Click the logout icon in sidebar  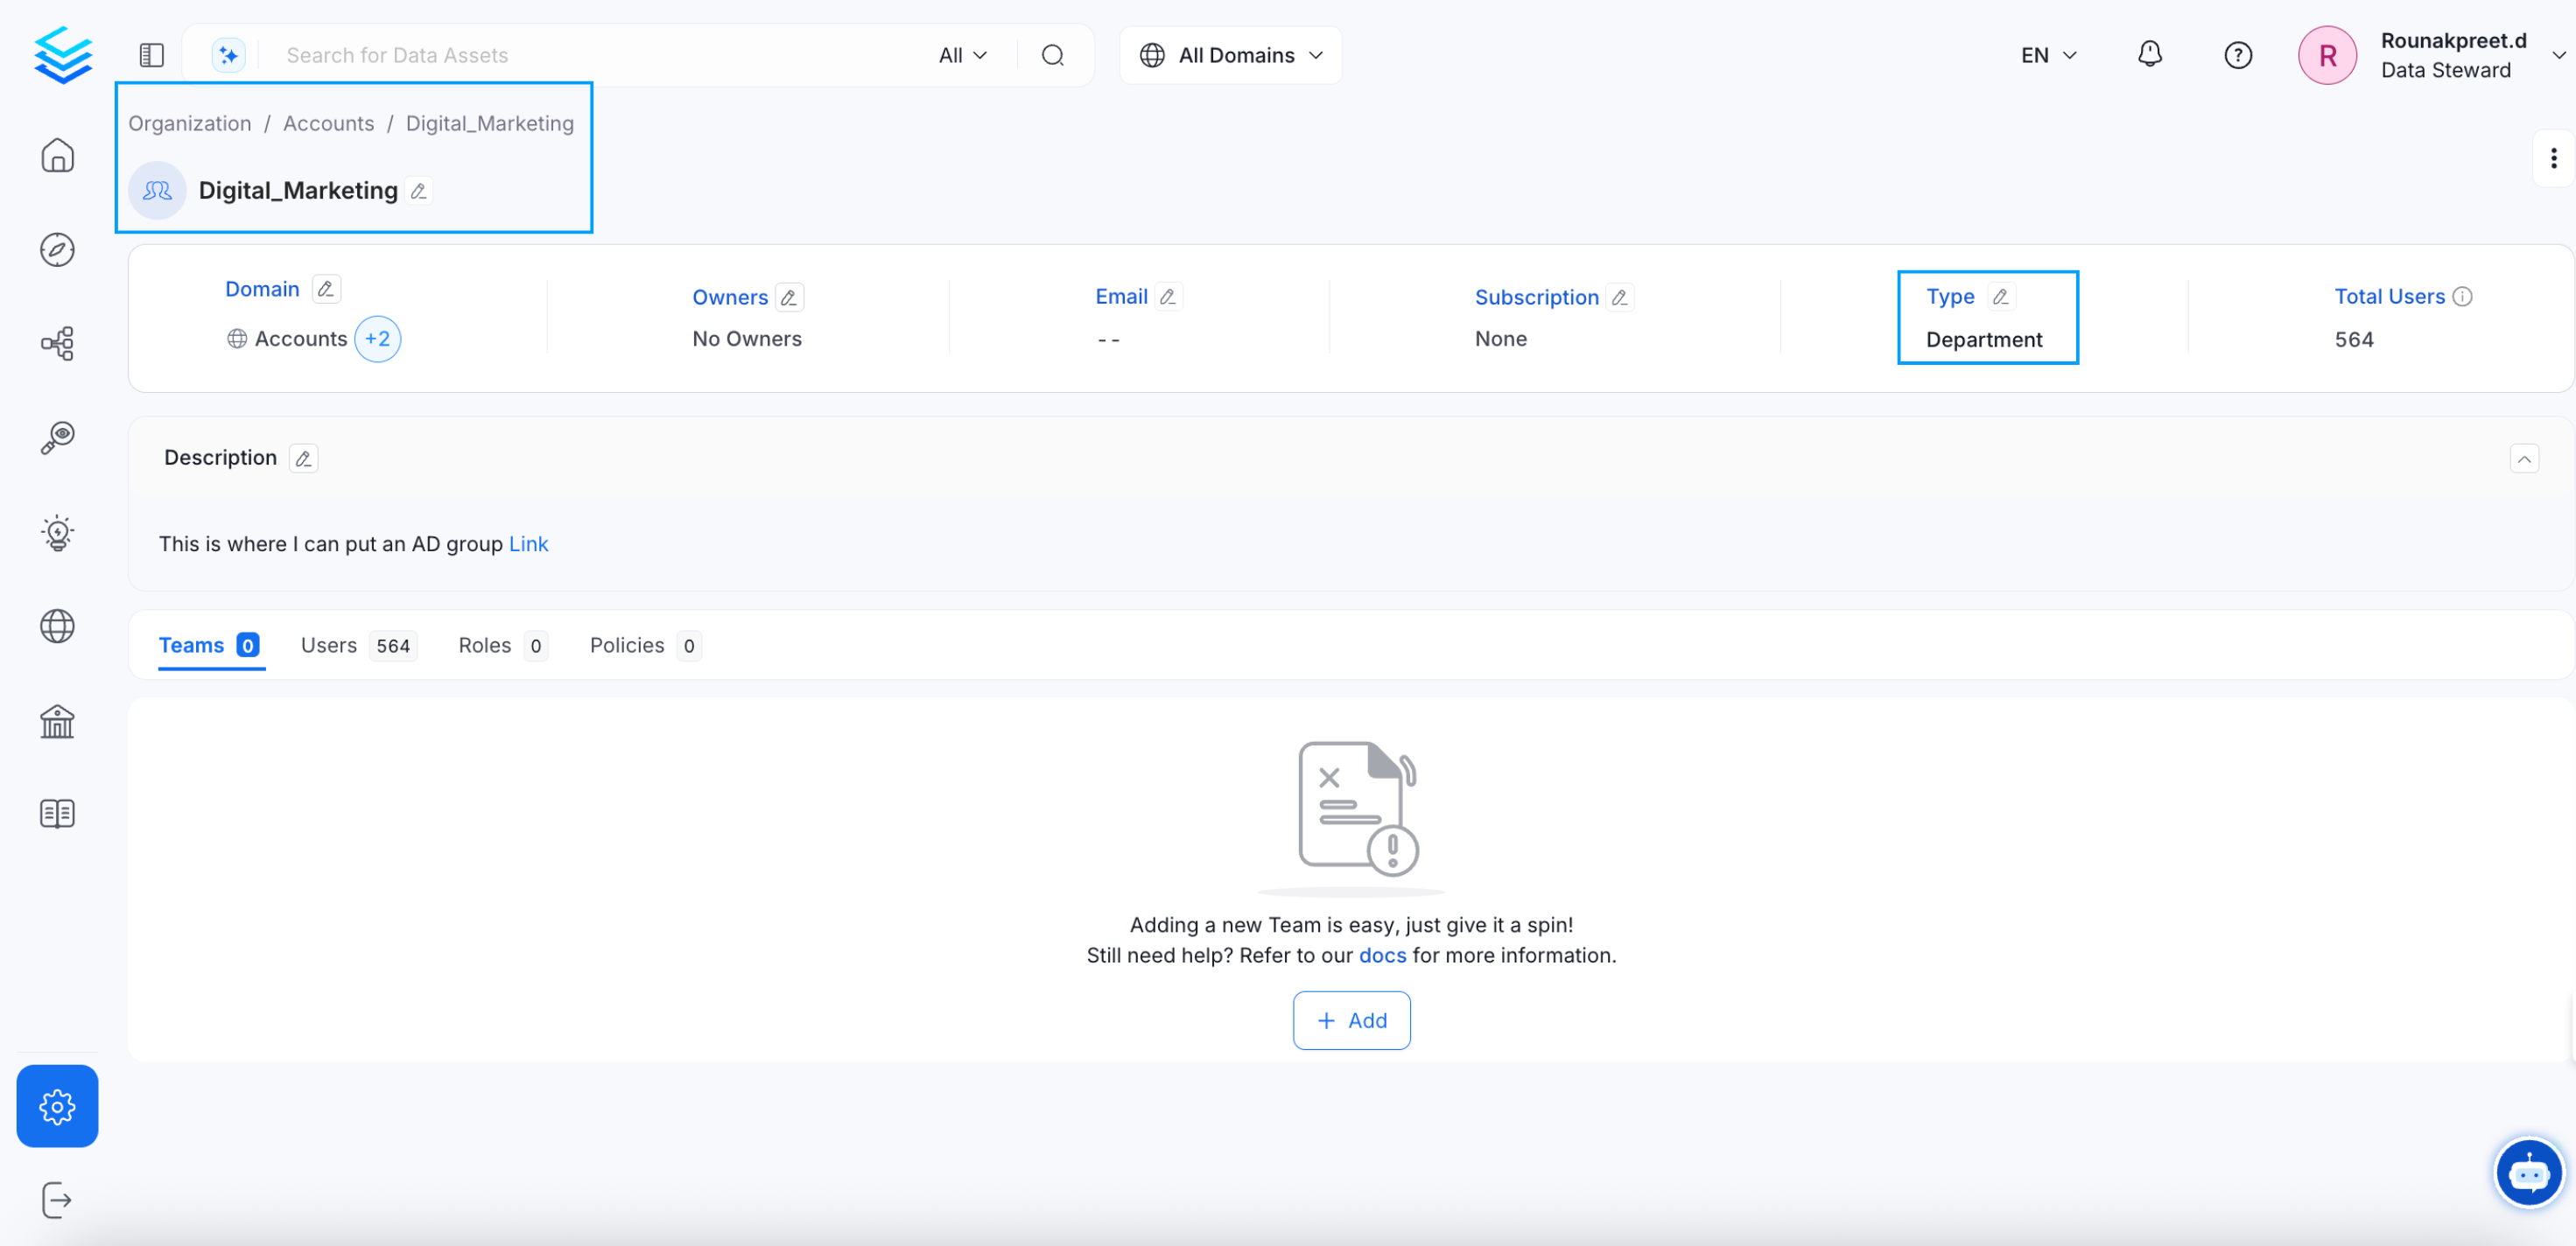click(x=57, y=1199)
